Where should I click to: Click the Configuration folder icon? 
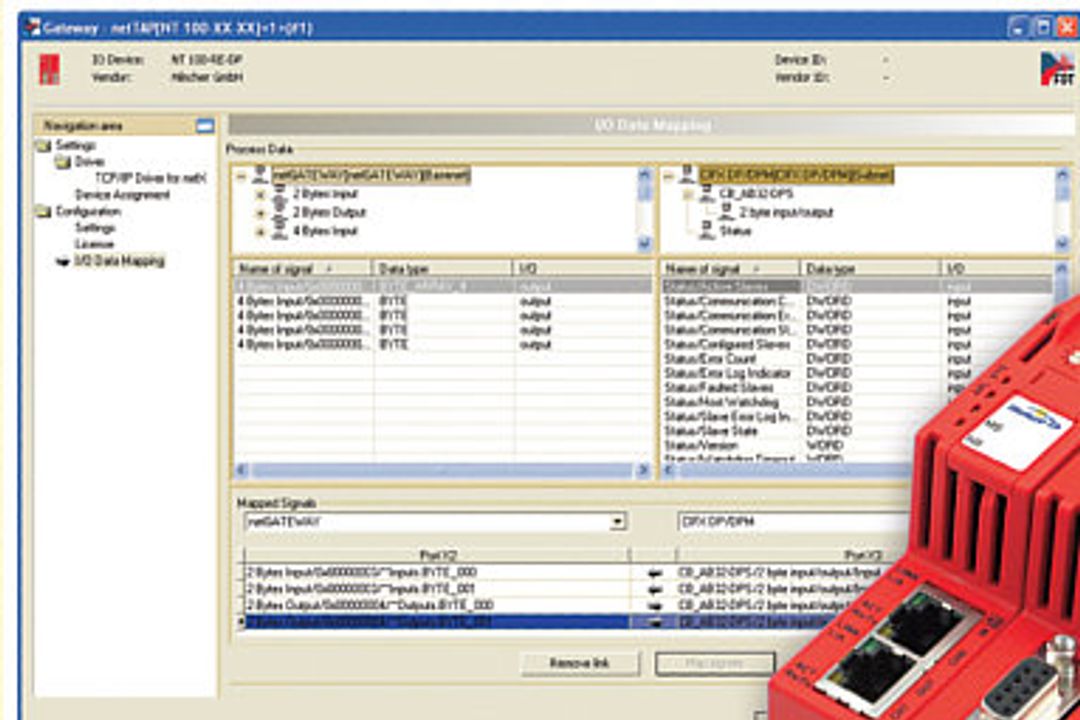tap(44, 212)
